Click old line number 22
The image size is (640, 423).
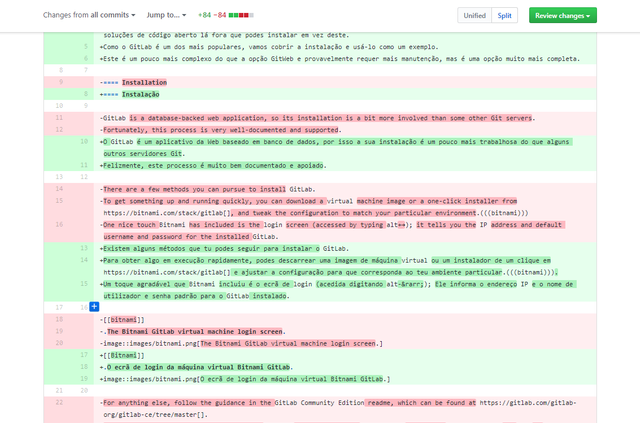pyautogui.click(x=59, y=402)
